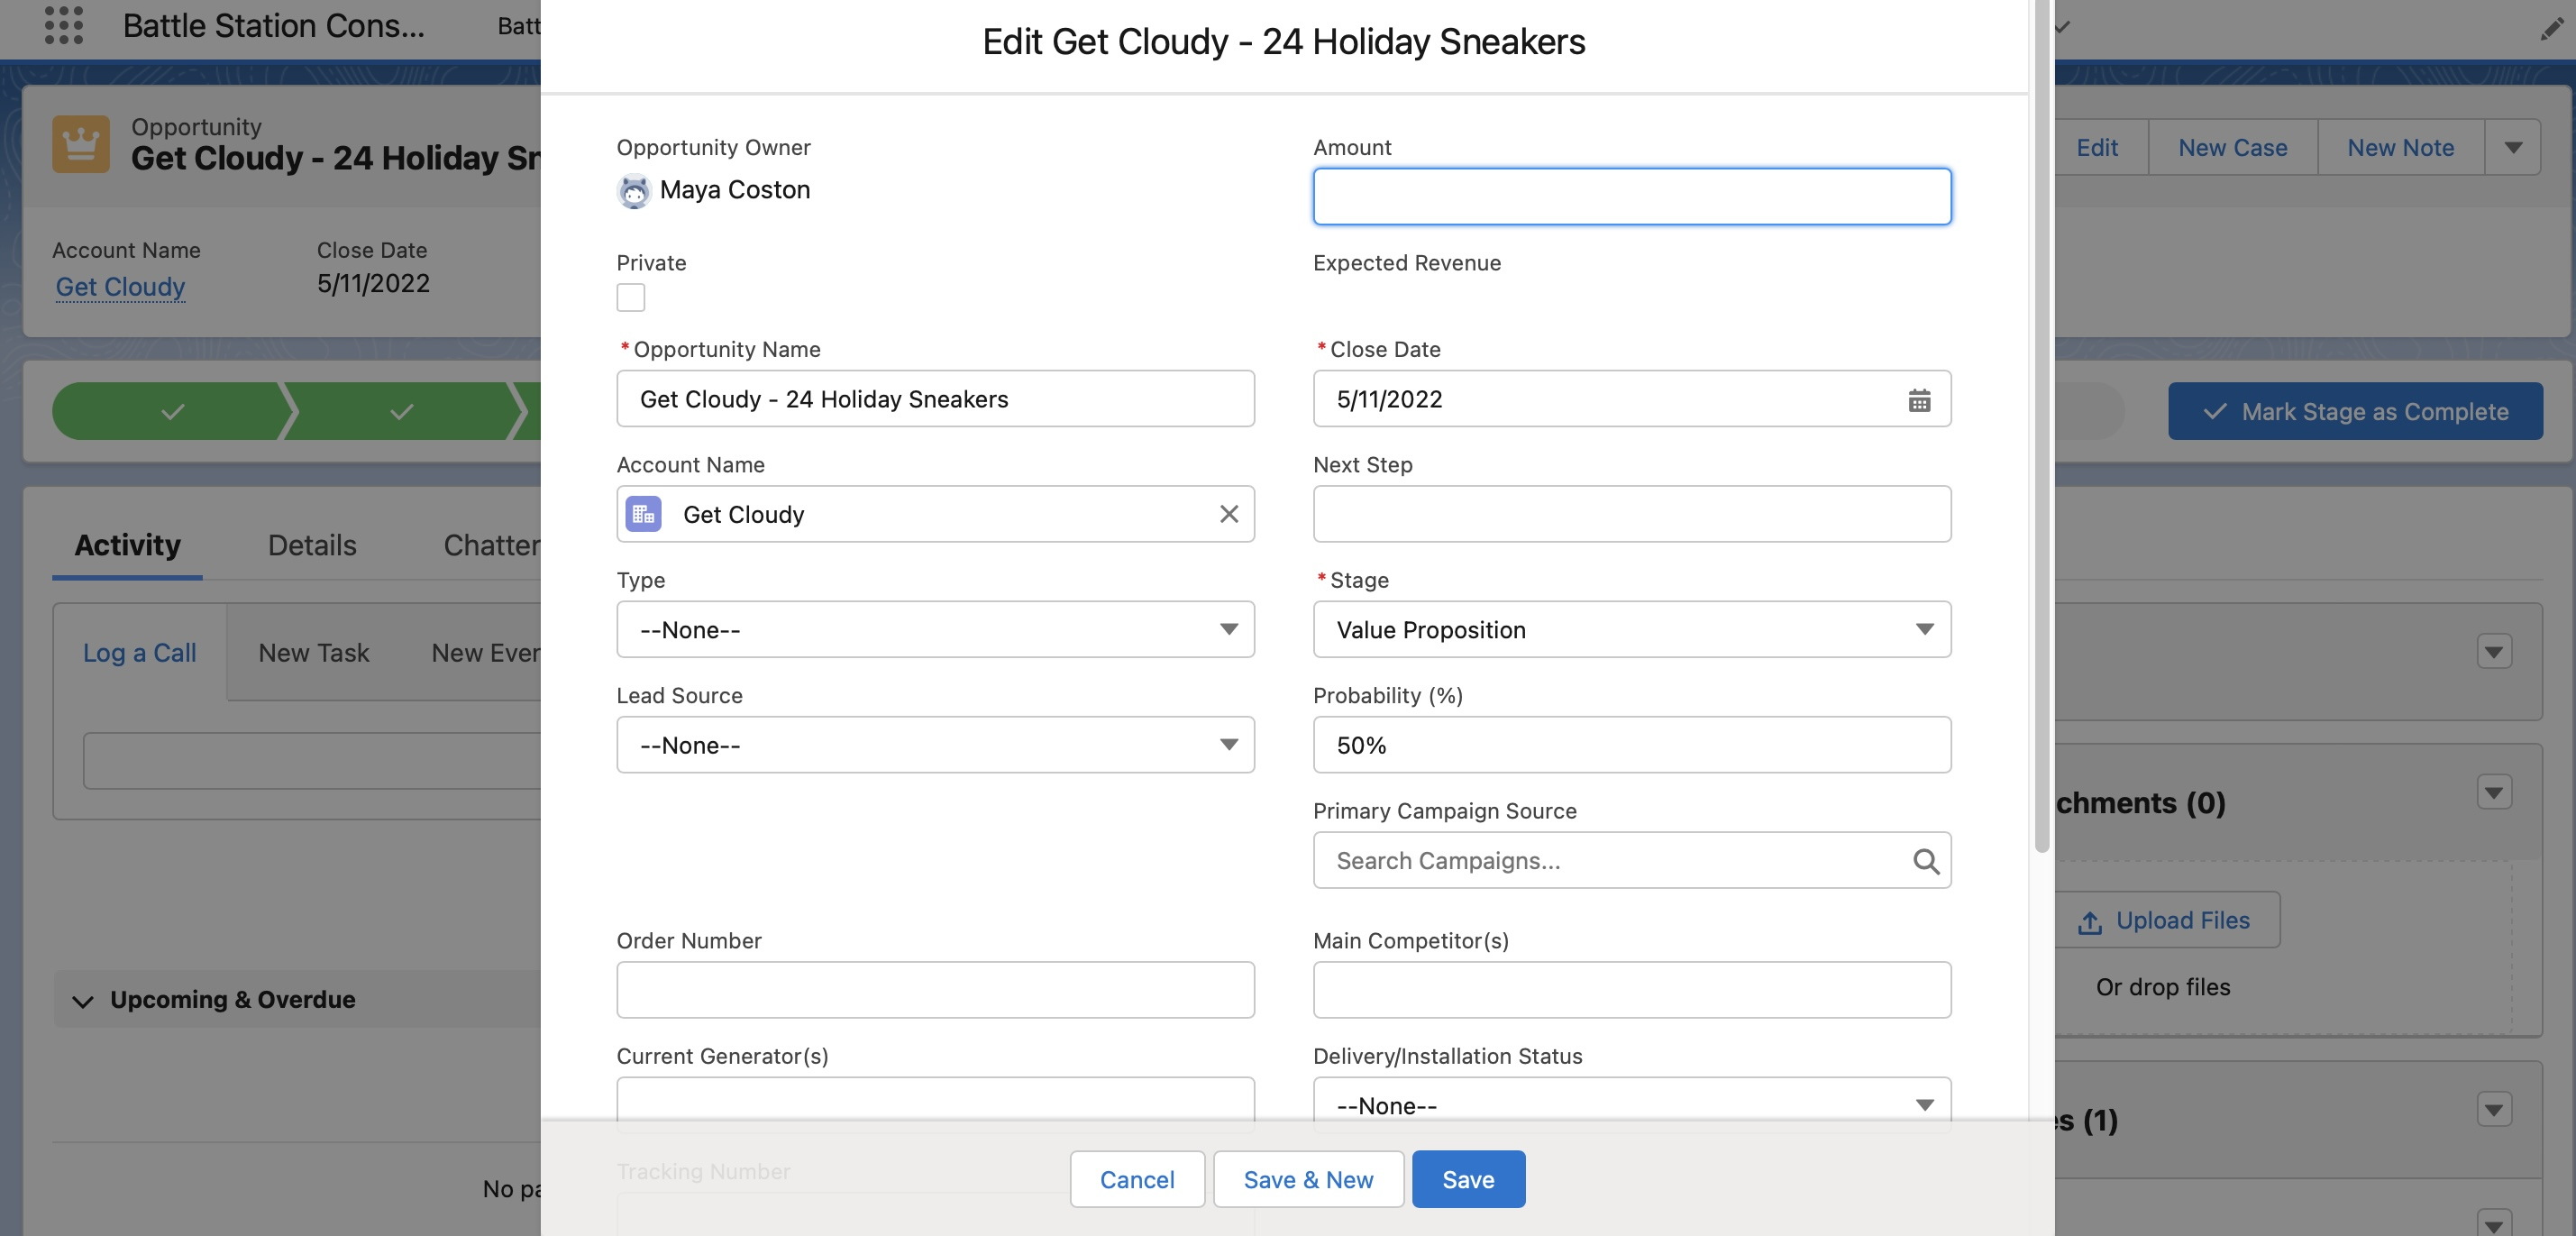Open the Close Date calendar picker
Screen dimensions: 2576x1236
click(1918, 400)
